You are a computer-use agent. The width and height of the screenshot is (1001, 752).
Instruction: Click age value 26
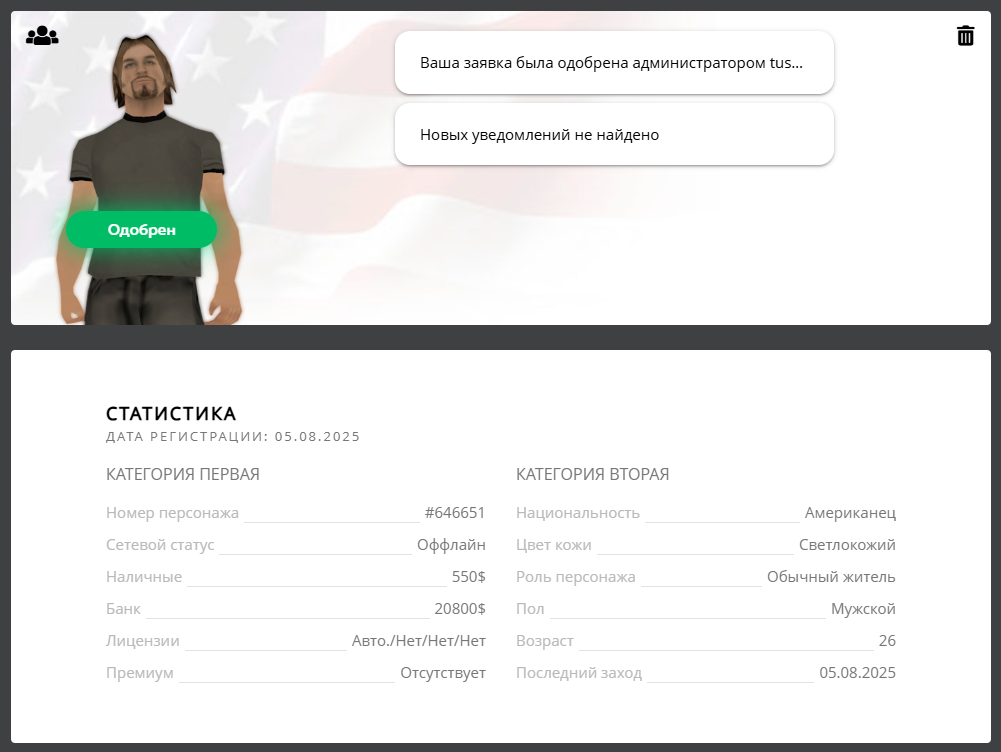[887, 640]
